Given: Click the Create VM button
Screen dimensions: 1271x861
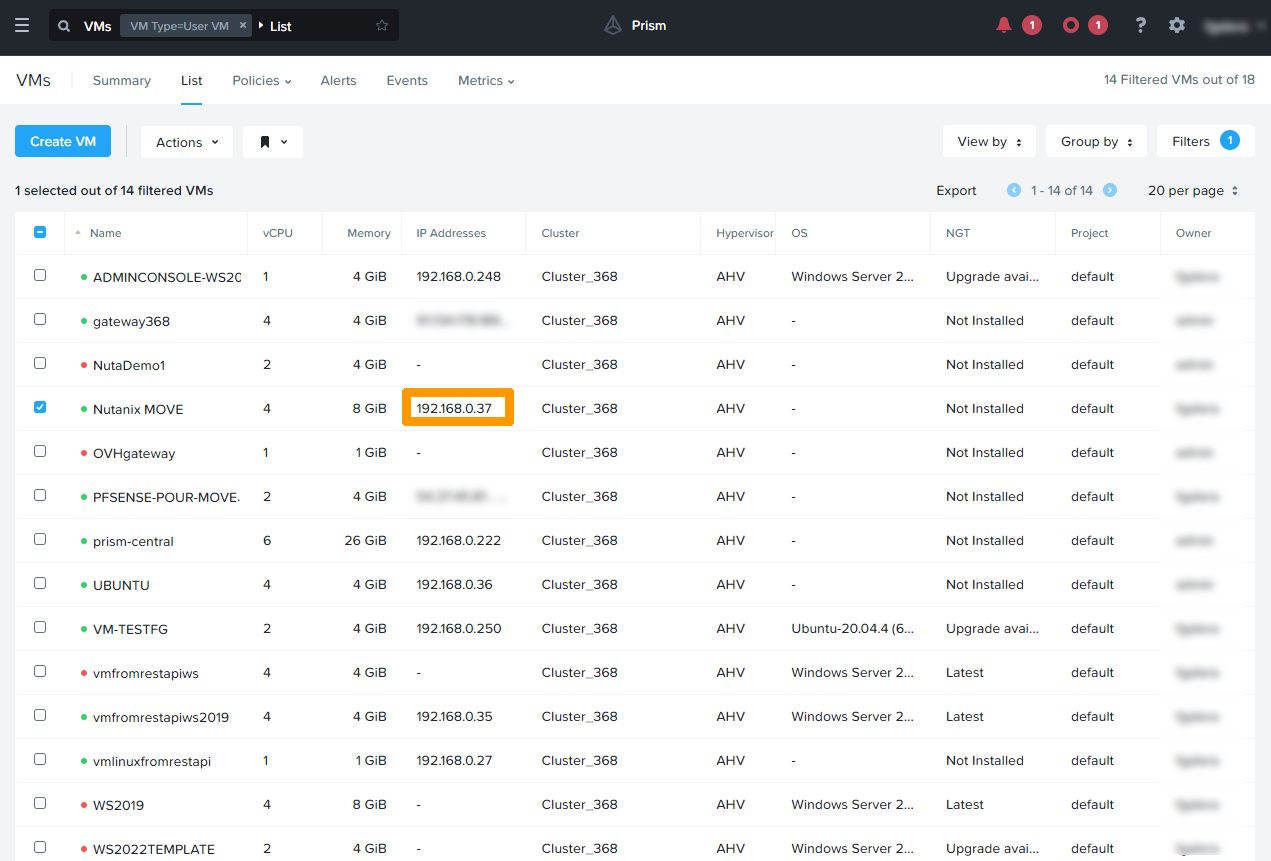Looking at the screenshot, I should [63, 142].
